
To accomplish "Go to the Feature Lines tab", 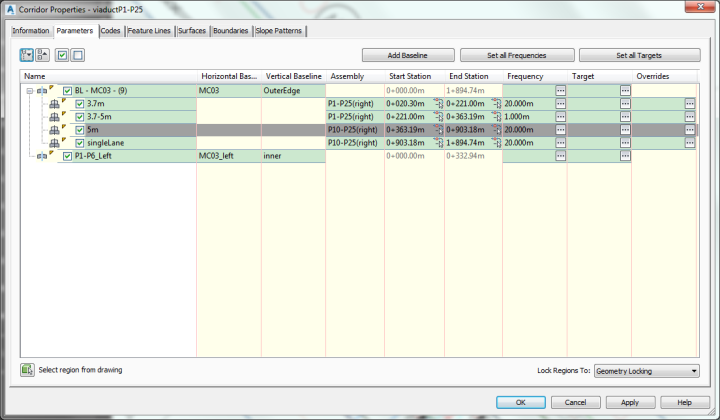I will click(149, 31).
